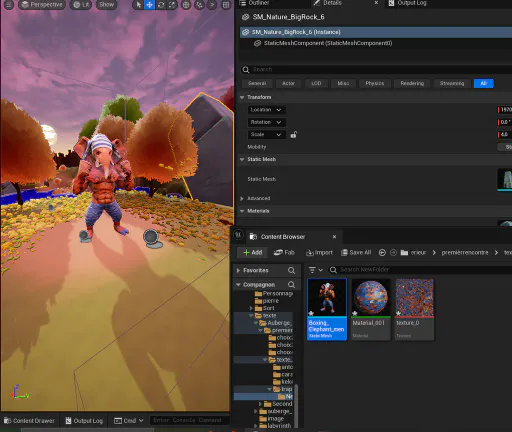Image resolution: width=512 pixels, height=432 pixels.
Task: Click the Unreal dock icon beside Content Browser tab
Action: tap(238, 235)
